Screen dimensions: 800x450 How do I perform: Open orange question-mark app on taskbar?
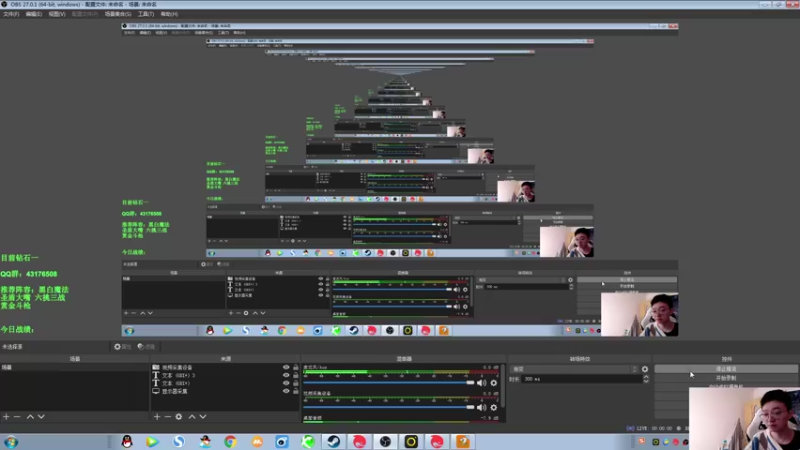[x=463, y=441]
